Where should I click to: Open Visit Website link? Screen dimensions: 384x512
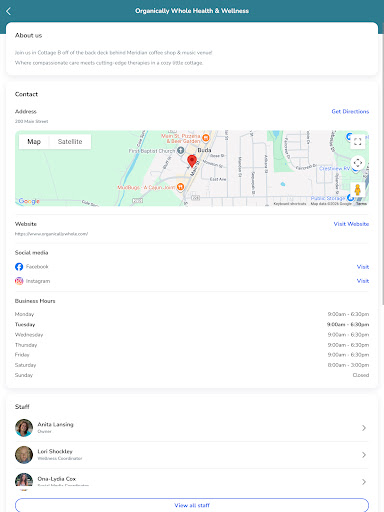click(351, 224)
